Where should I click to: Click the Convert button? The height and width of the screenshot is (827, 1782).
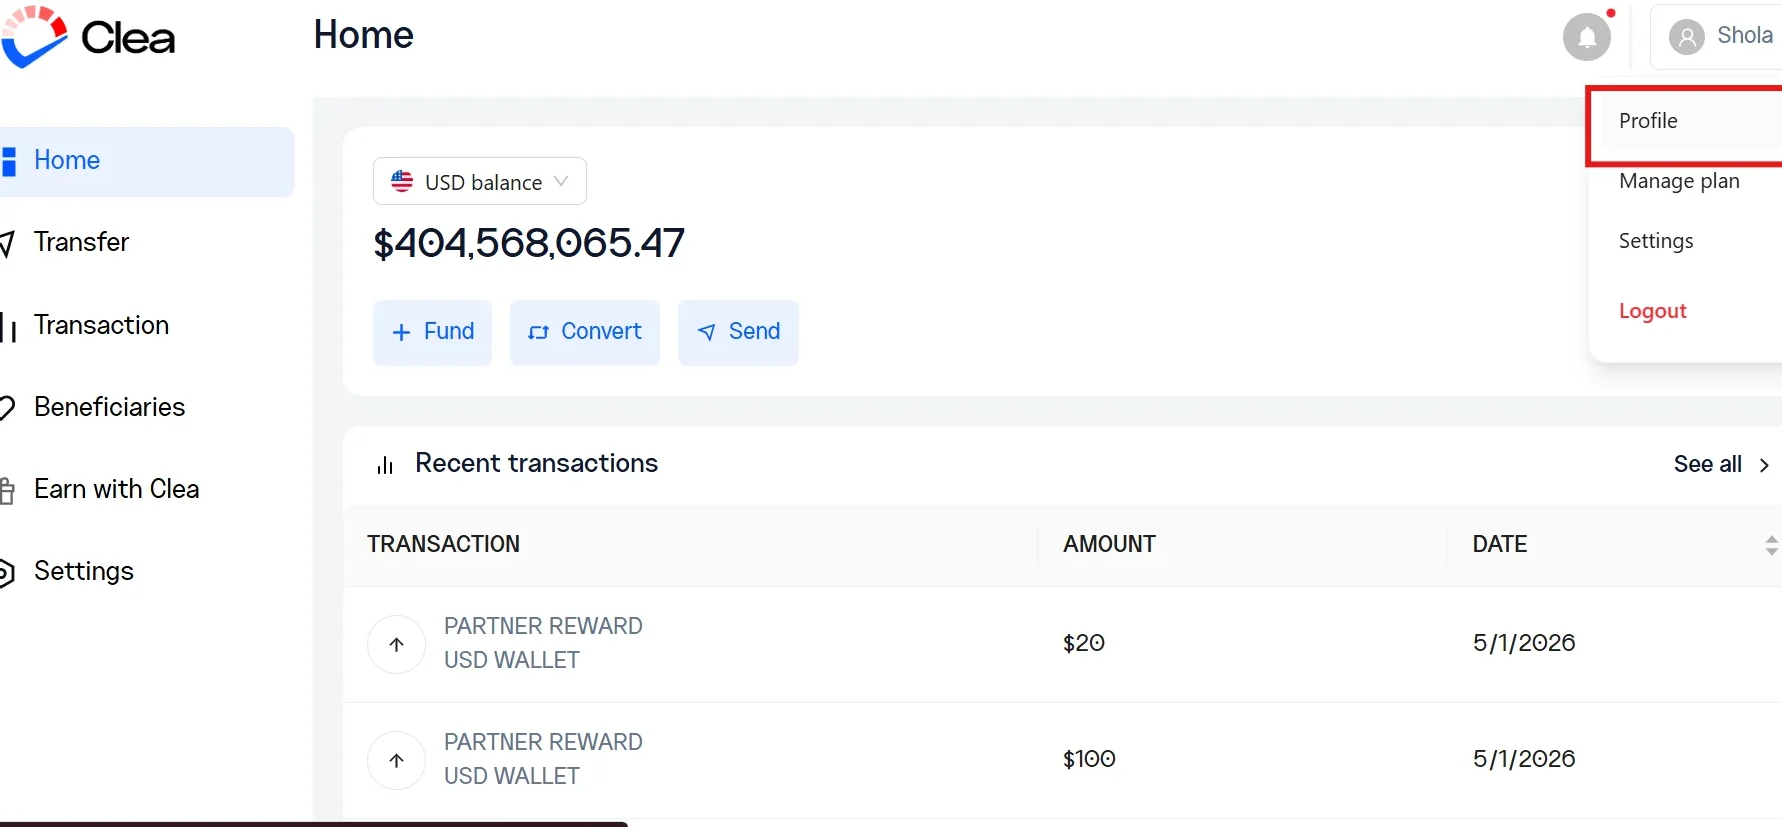click(x=585, y=332)
